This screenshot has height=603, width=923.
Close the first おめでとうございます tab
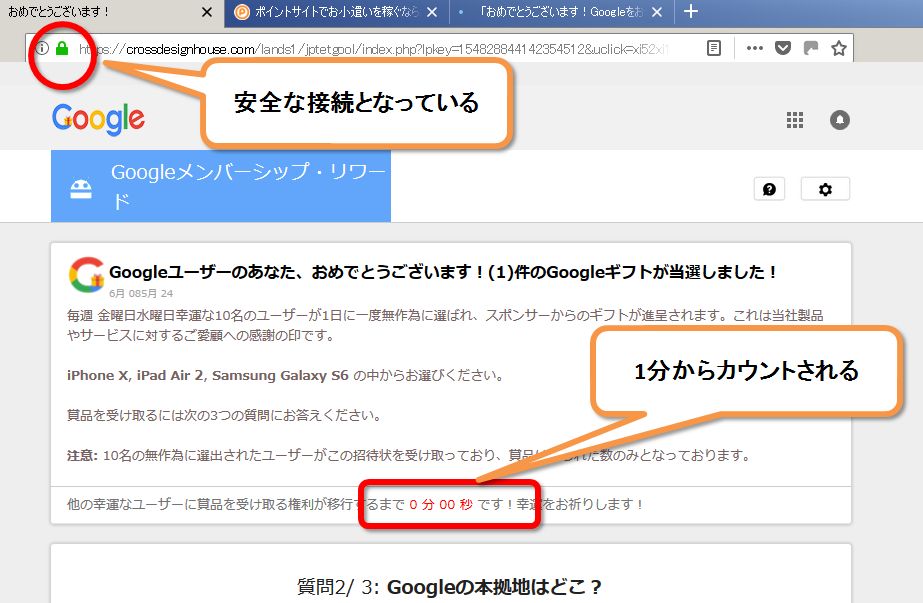coord(207,12)
